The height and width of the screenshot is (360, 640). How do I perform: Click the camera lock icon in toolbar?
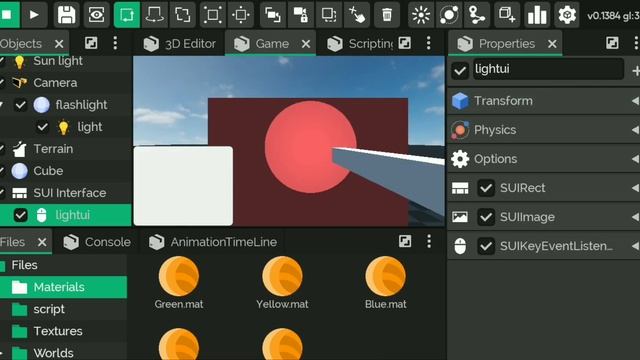click(300, 15)
